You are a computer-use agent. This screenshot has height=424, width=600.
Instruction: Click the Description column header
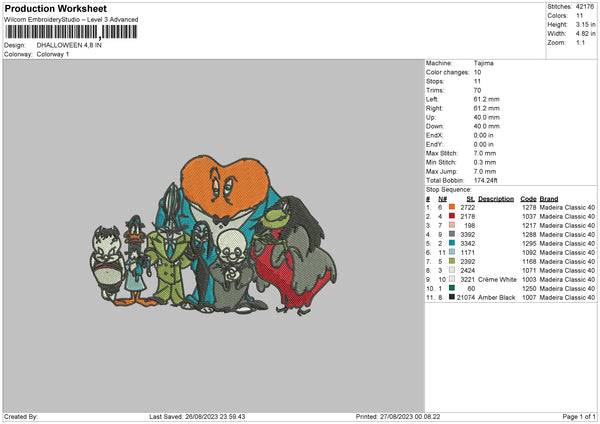click(496, 198)
